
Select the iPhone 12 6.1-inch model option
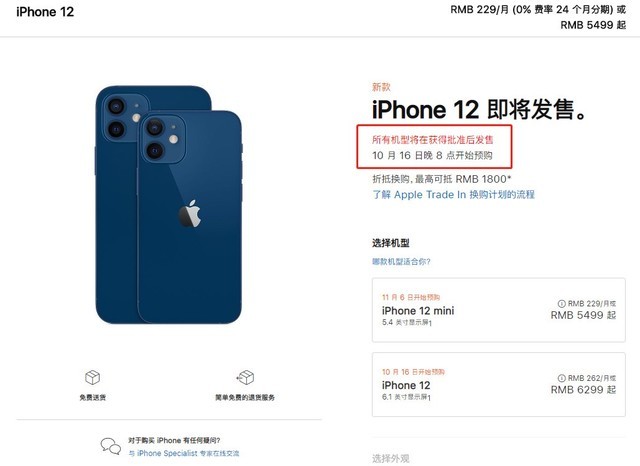[x=498, y=384]
